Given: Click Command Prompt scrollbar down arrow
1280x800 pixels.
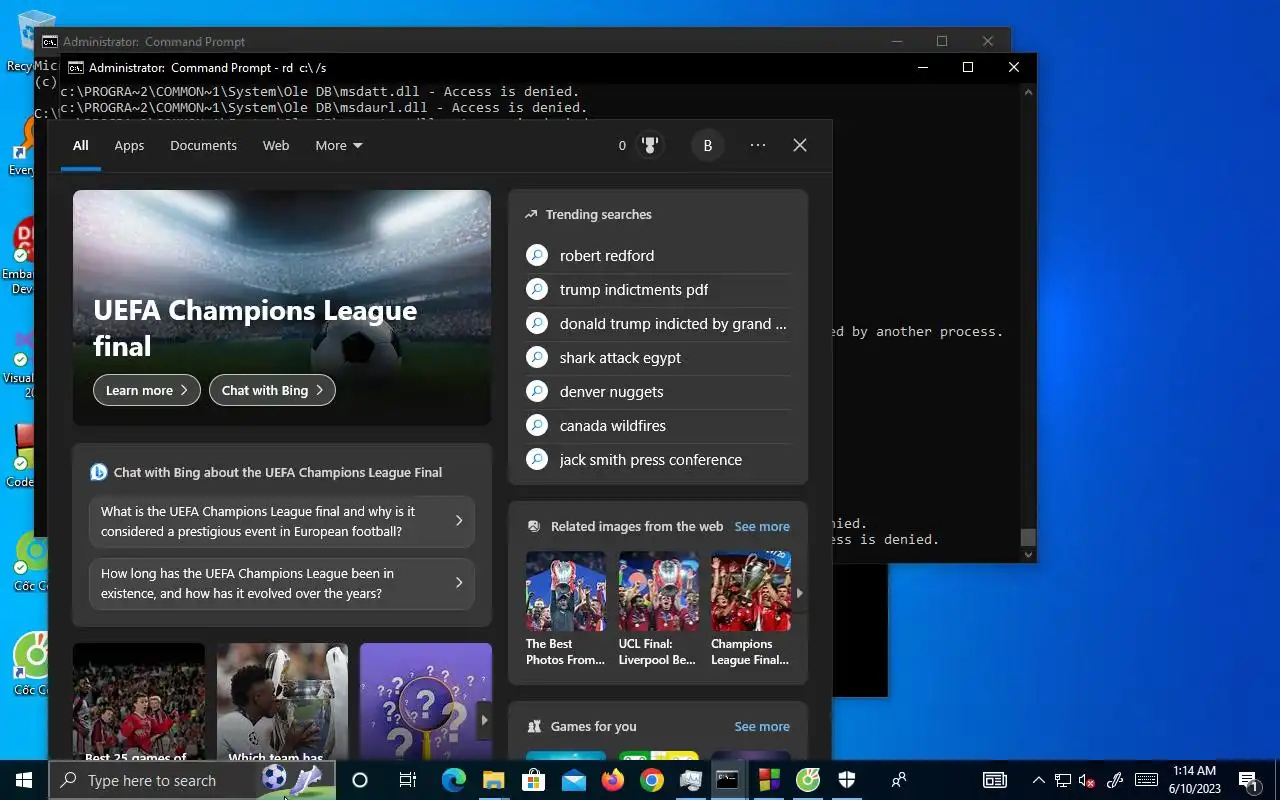Looking at the screenshot, I should (x=1027, y=554).
